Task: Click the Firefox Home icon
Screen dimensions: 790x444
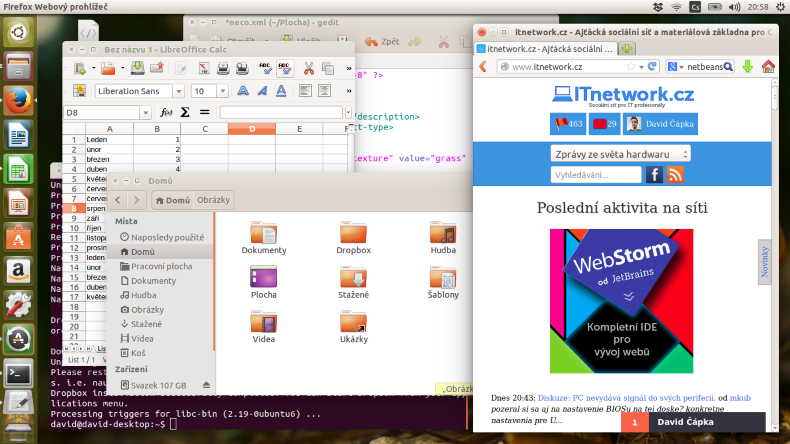Action: pyautogui.click(x=768, y=66)
